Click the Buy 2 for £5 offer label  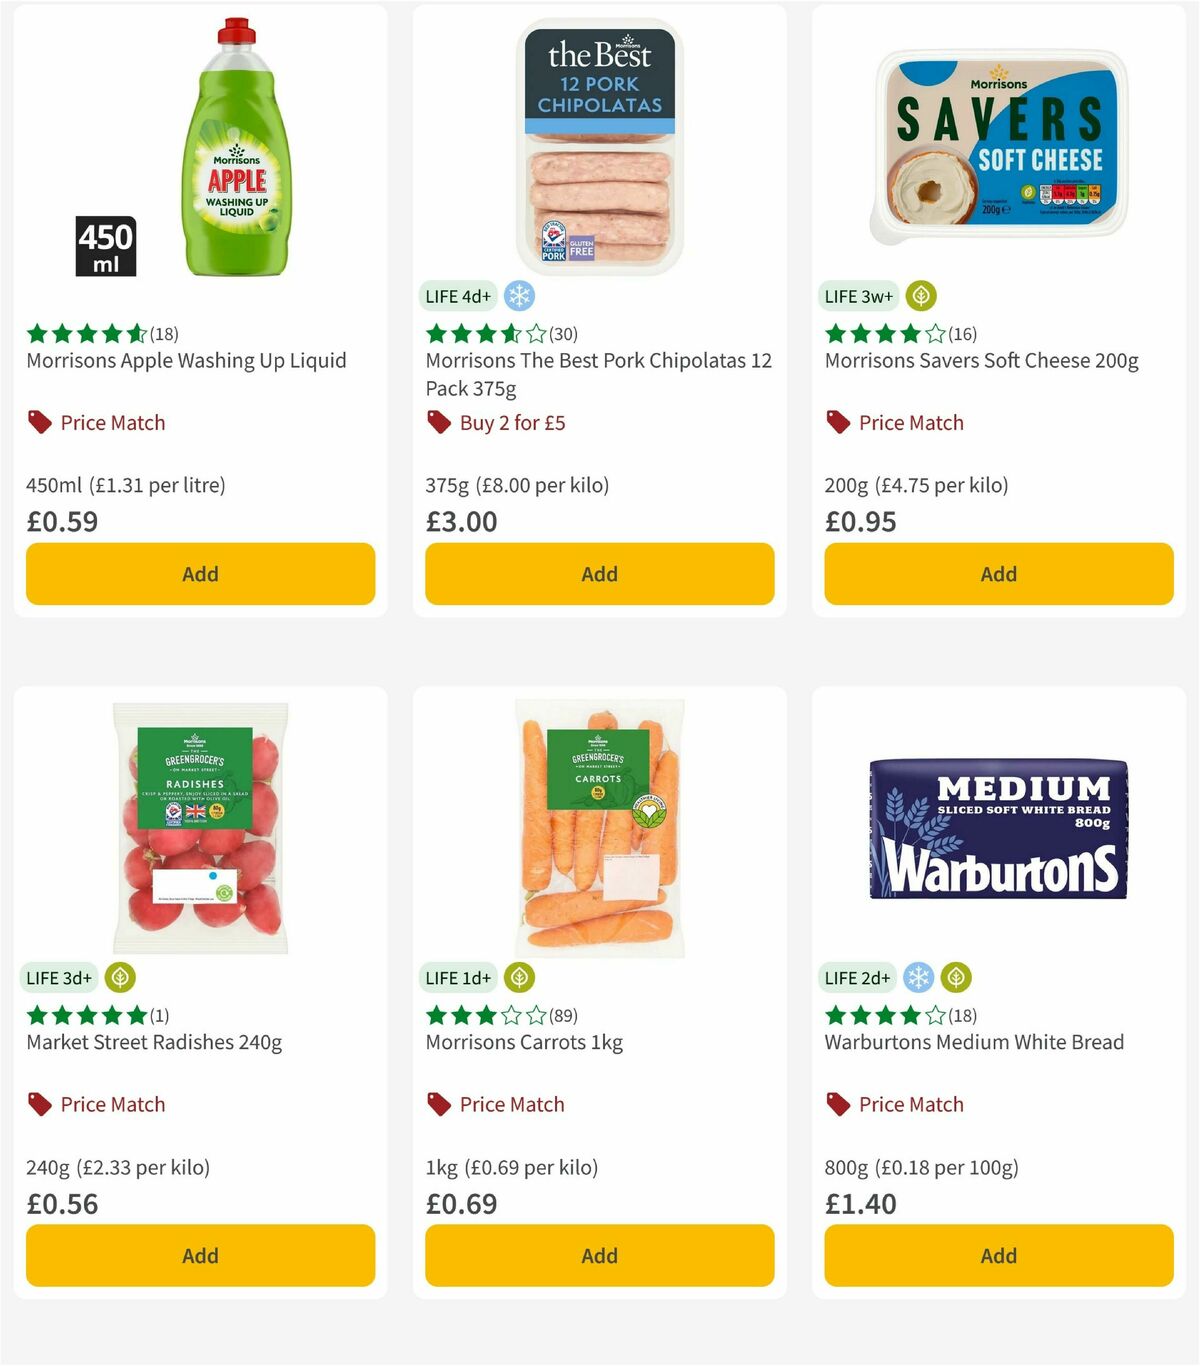[x=511, y=422]
